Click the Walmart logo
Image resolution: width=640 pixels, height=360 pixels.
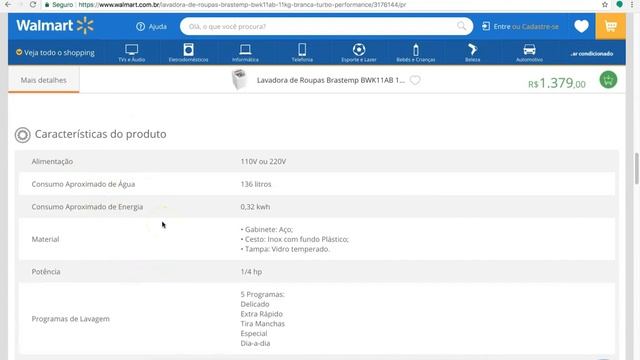(x=55, y=26)
